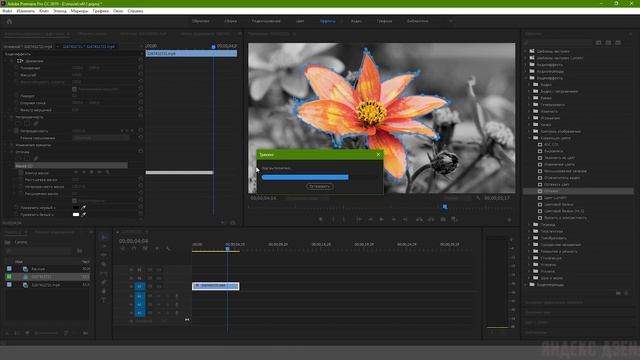Export frame with the camera icon

443,220
